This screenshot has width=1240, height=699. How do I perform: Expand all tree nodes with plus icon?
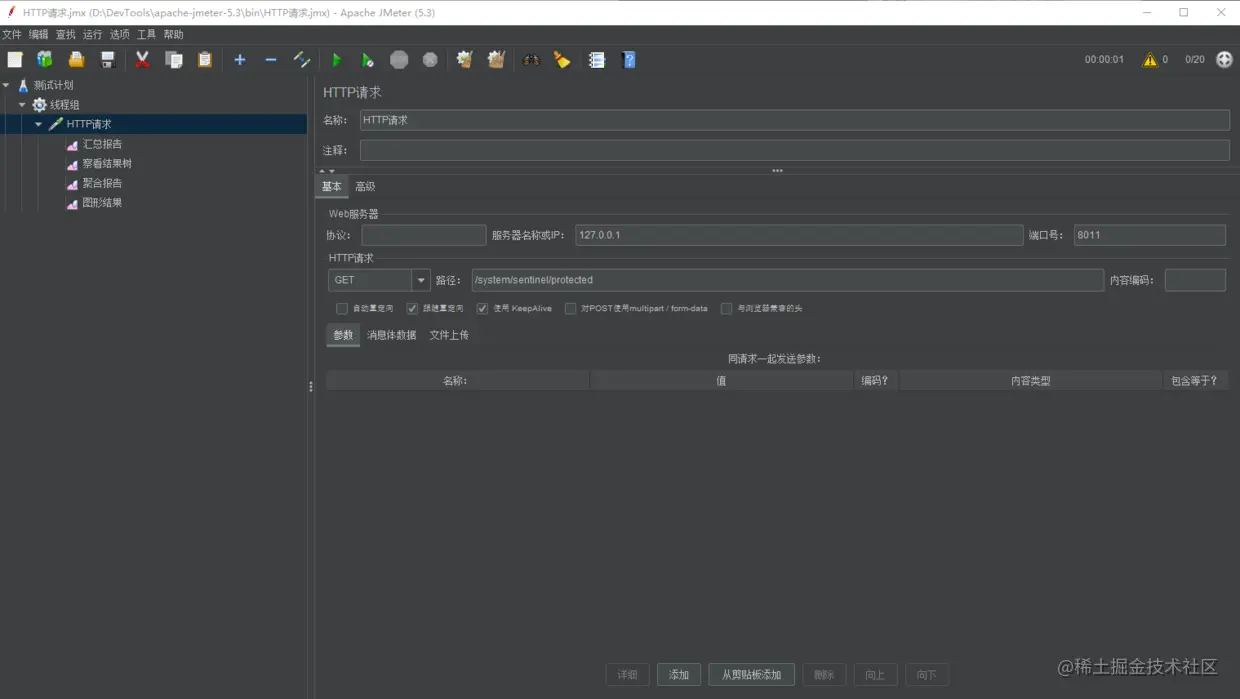click(x=240, y=60)
